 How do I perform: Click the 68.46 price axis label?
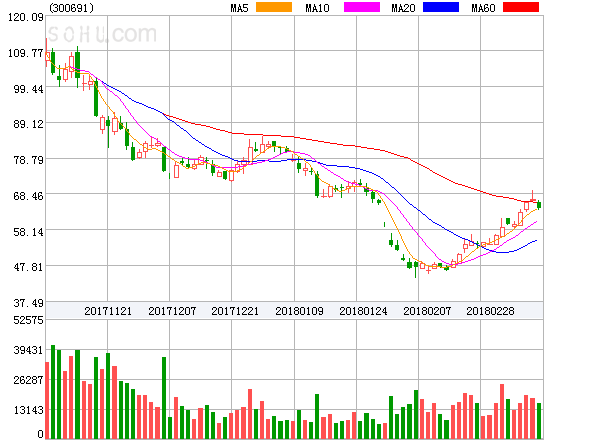click(x=28, y=196)
